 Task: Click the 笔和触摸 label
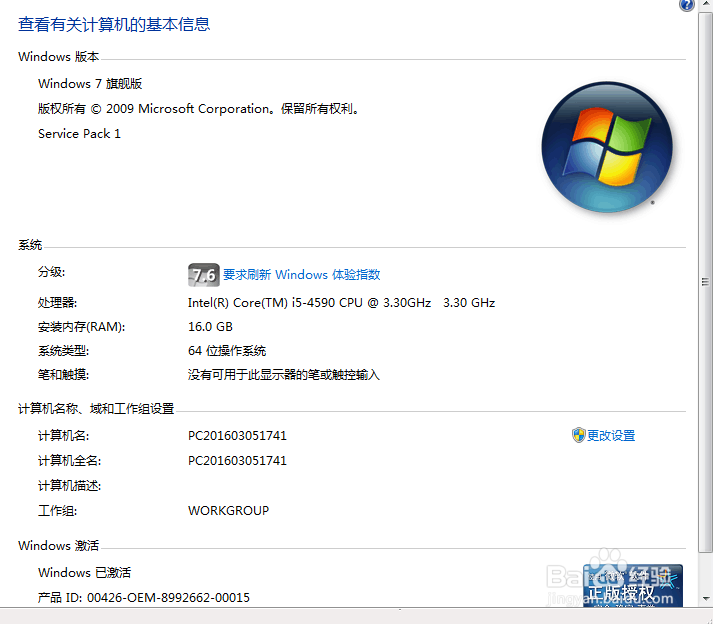pos(63,375)
